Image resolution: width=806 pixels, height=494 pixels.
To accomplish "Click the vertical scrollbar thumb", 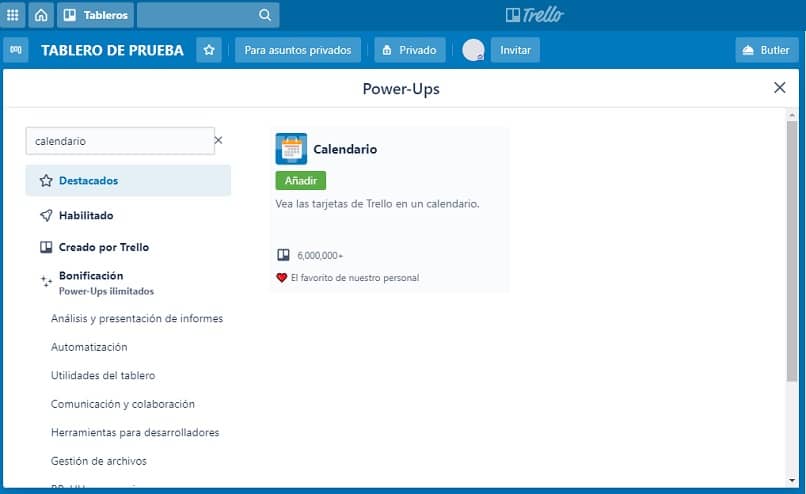I will [x=792, y=251].
